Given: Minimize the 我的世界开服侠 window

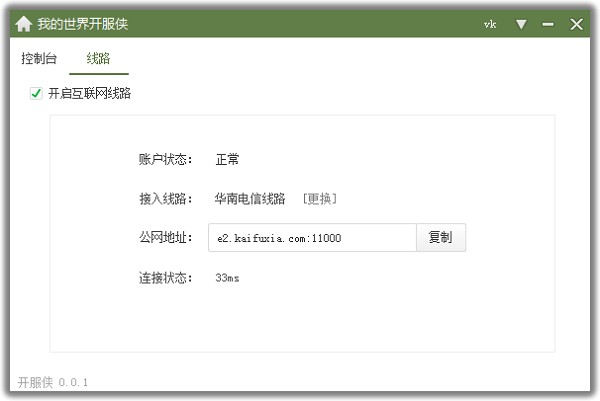Looking at the screenshot, I should [548, 24].
